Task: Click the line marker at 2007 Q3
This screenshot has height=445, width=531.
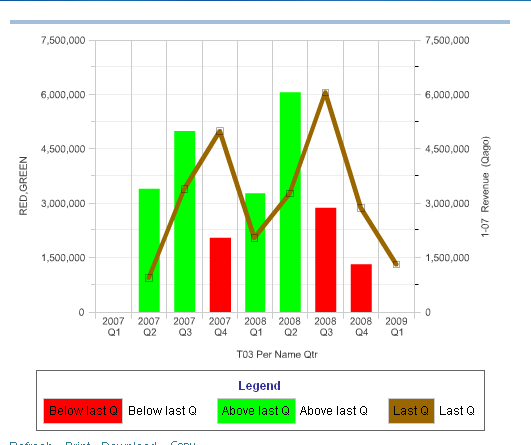Action: [185, 189]
